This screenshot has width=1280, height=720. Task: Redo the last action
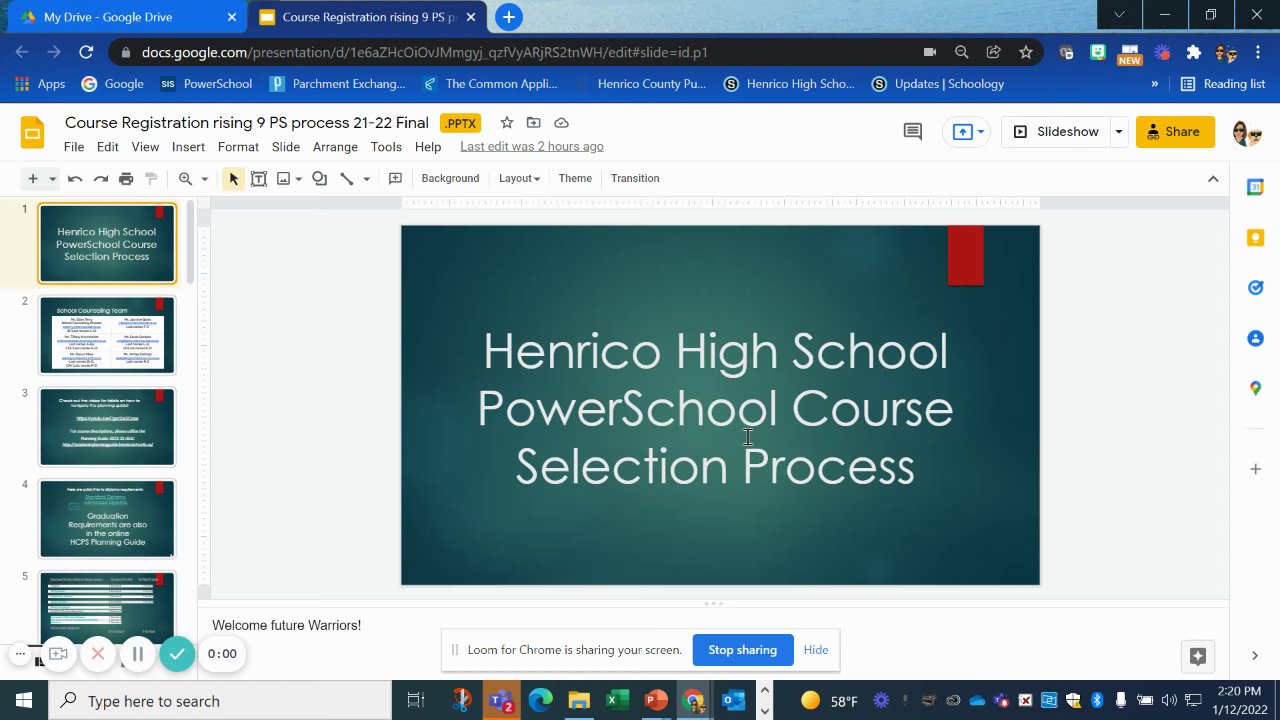tap(100, 179)
